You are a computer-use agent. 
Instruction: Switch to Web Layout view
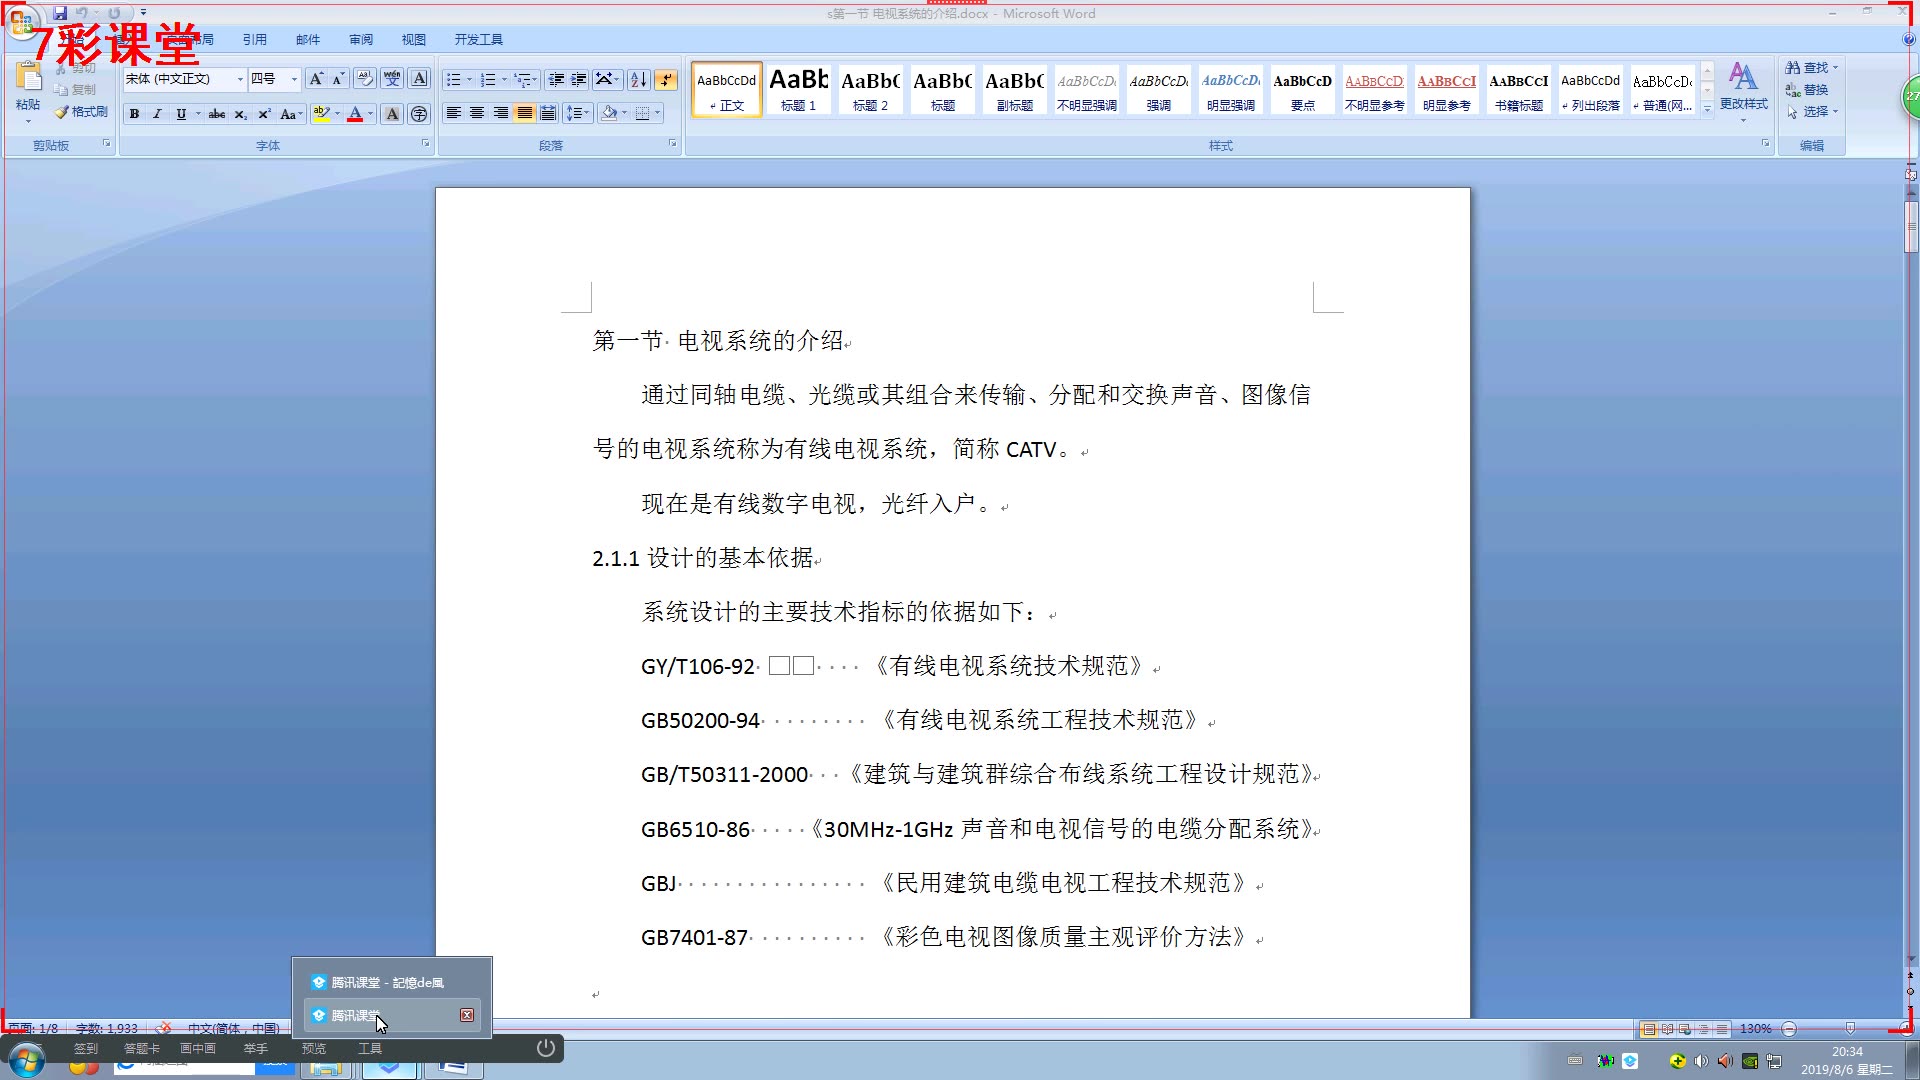click(1685, 1028)
